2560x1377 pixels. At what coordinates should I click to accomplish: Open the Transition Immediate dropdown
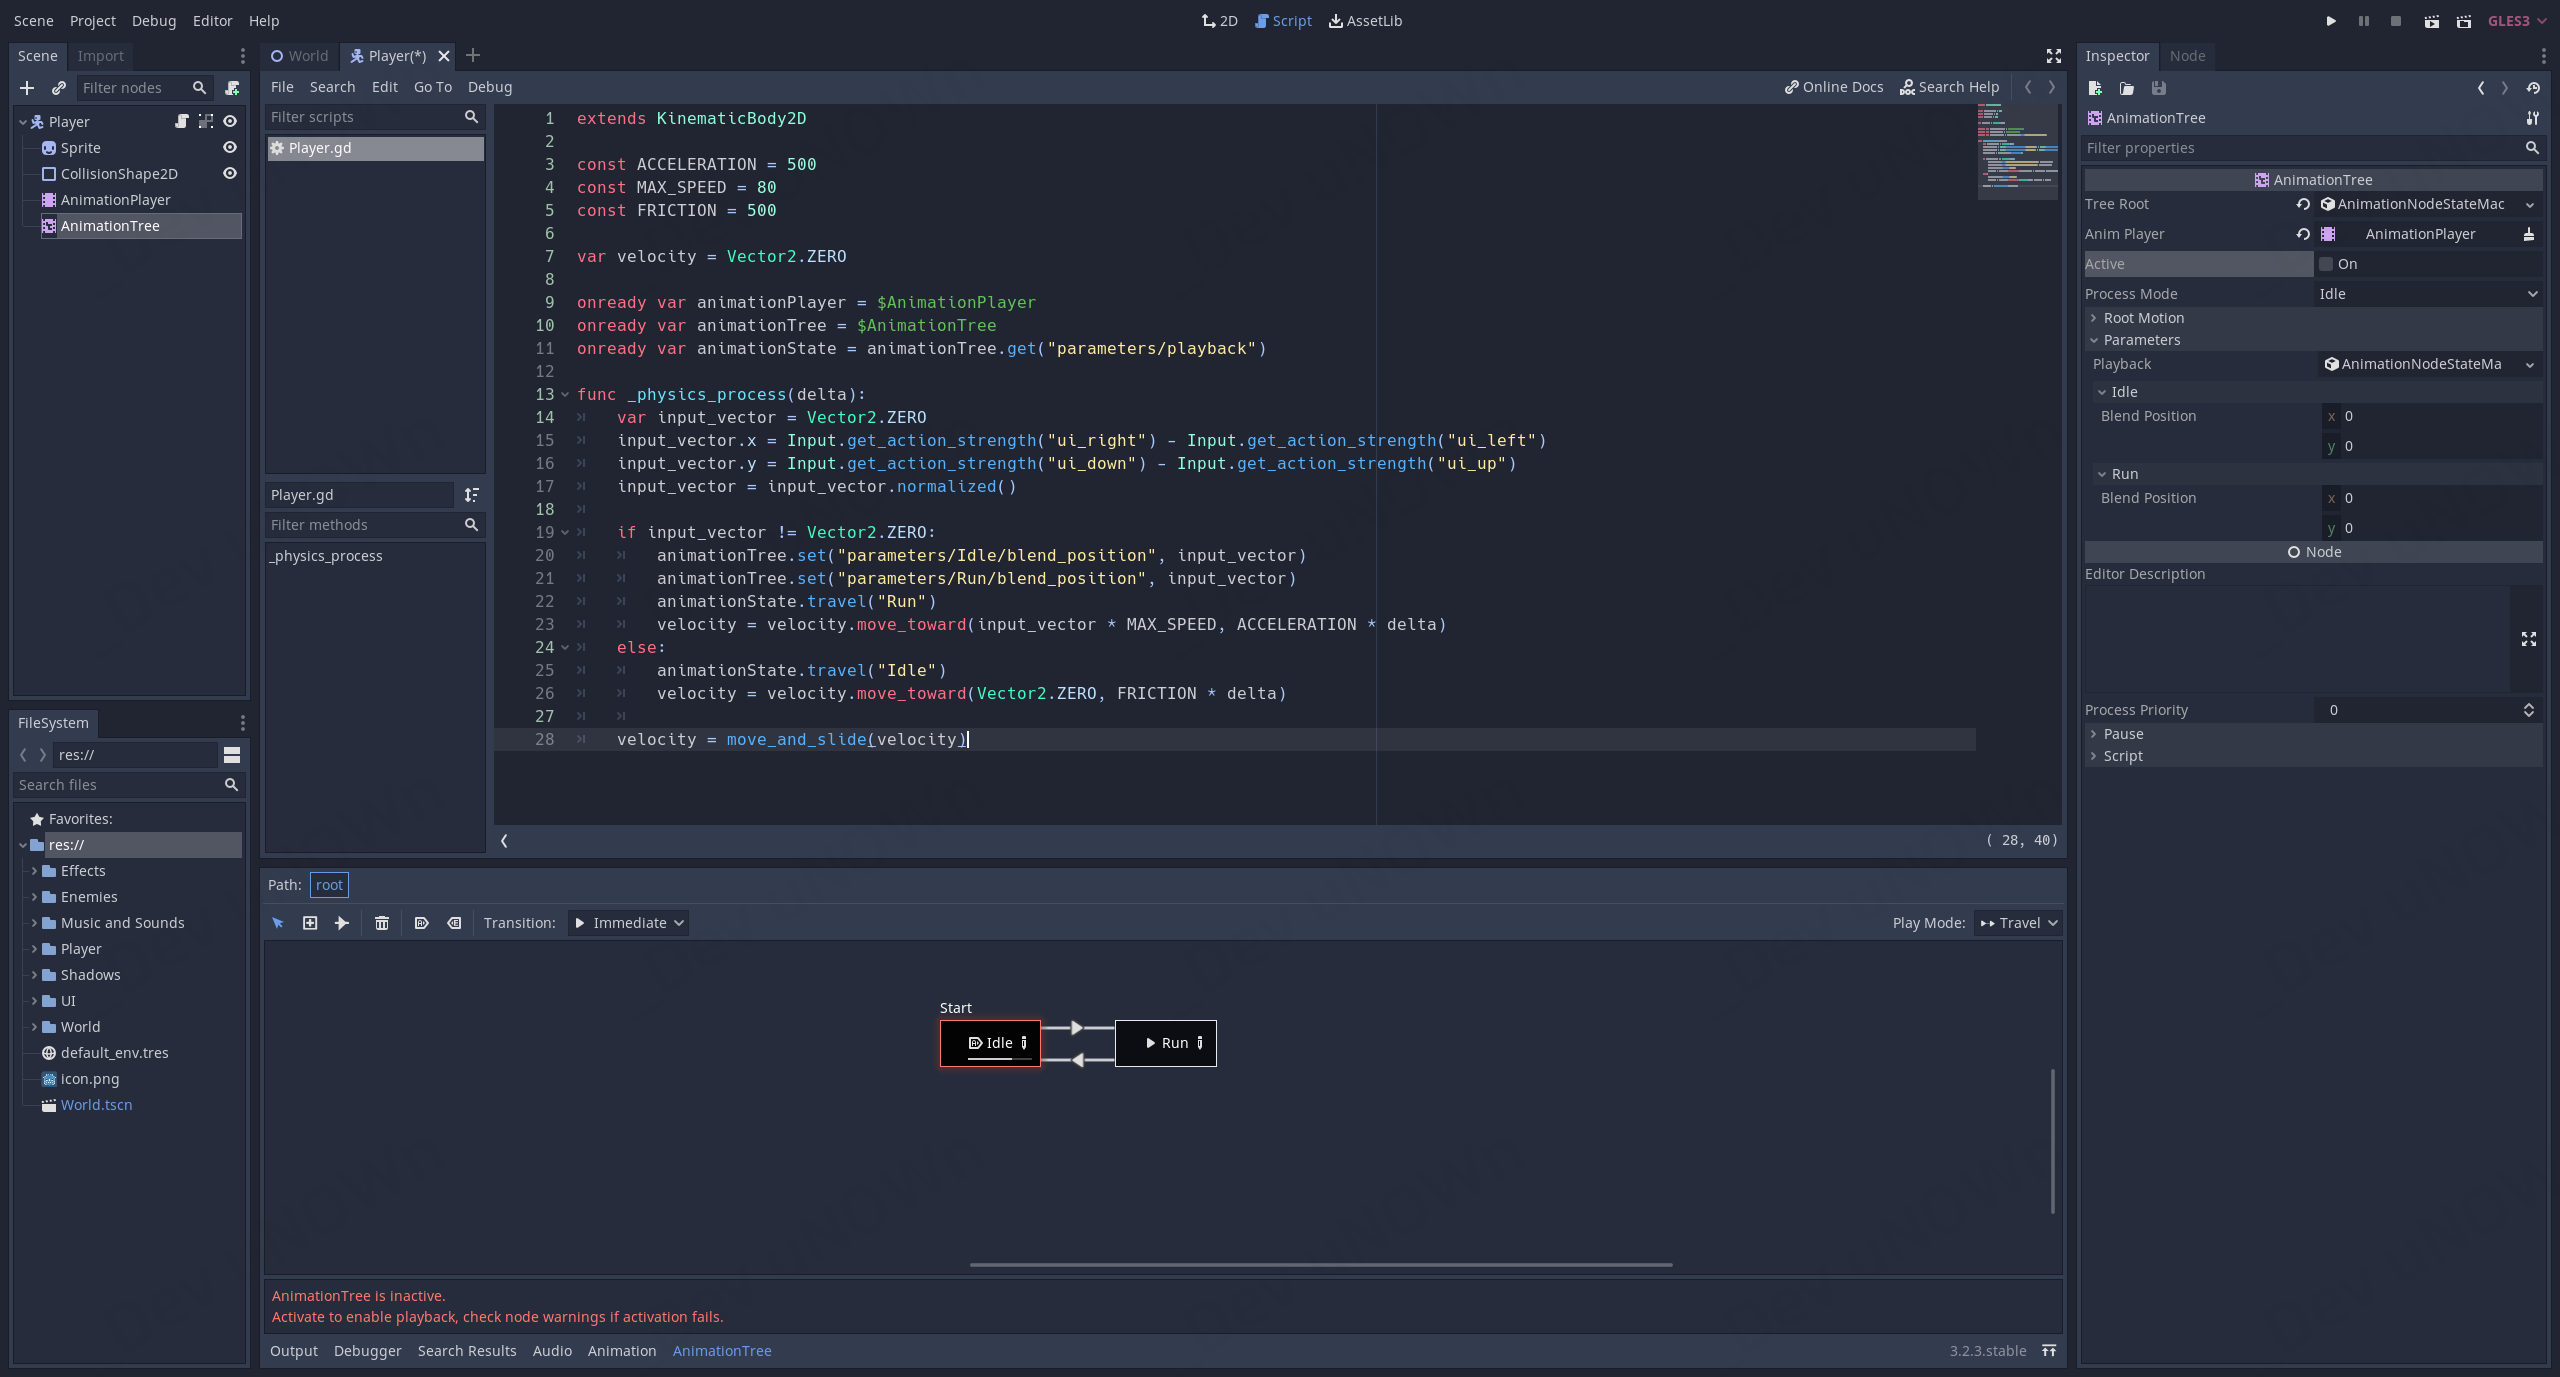[x=628, y=923]
